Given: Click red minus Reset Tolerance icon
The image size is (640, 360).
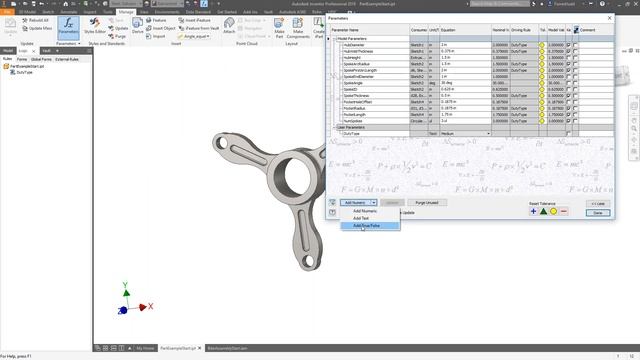Looking at the screenshot, I should [564, 211].
